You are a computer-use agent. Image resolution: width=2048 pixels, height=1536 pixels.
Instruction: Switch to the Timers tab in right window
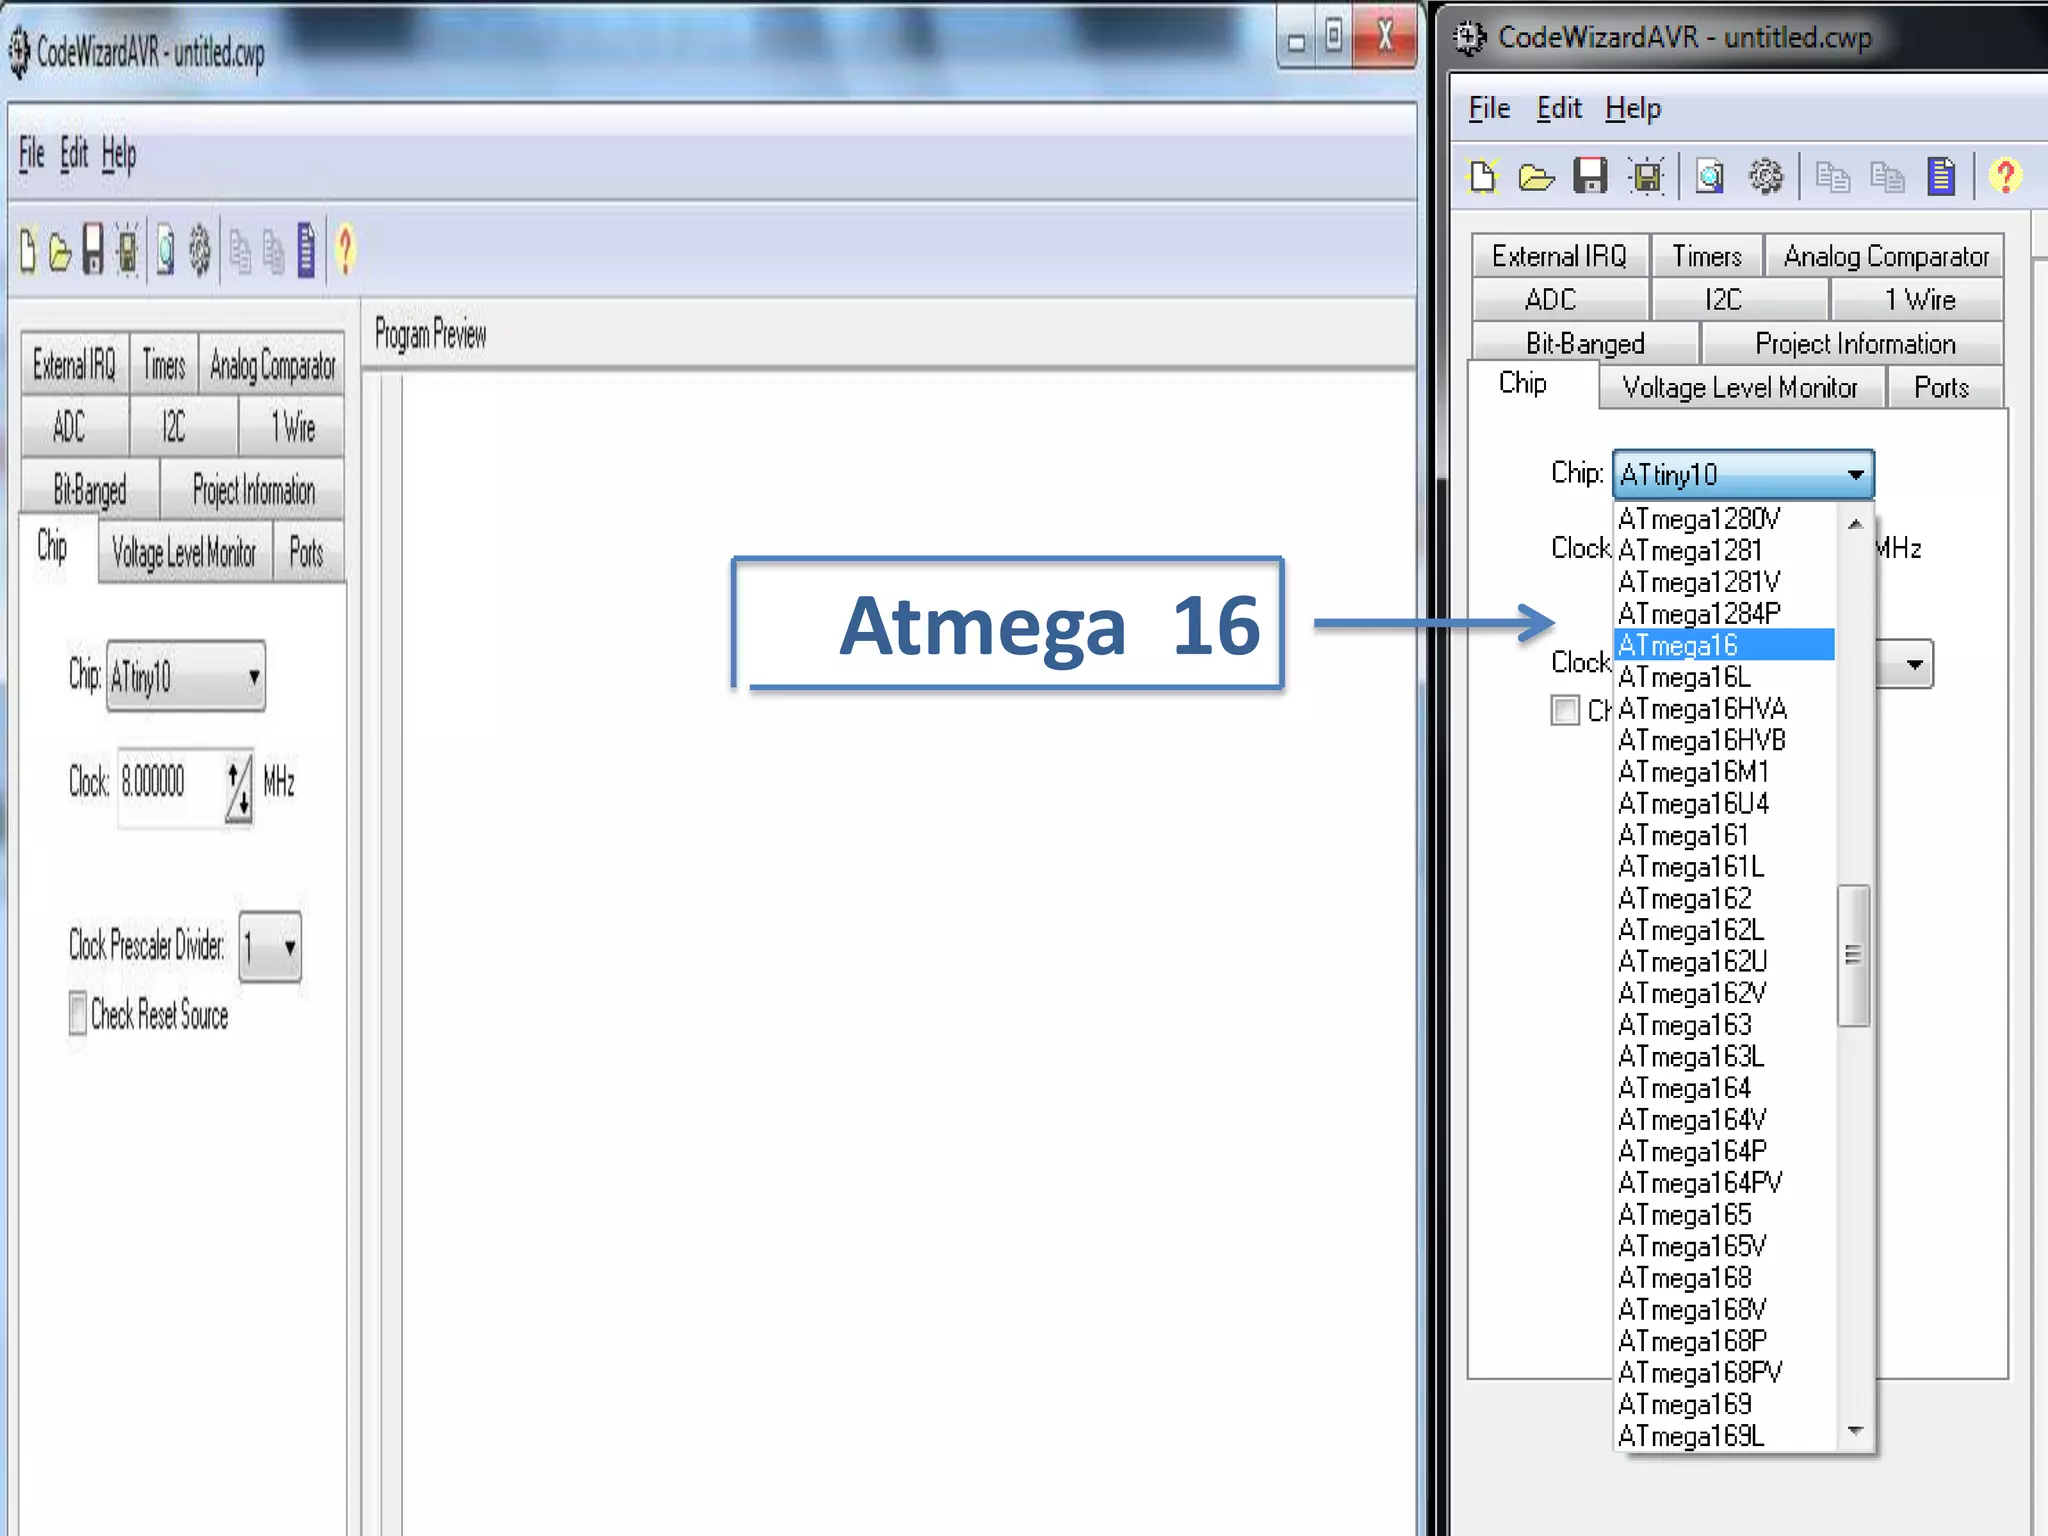coord(1706,256)
